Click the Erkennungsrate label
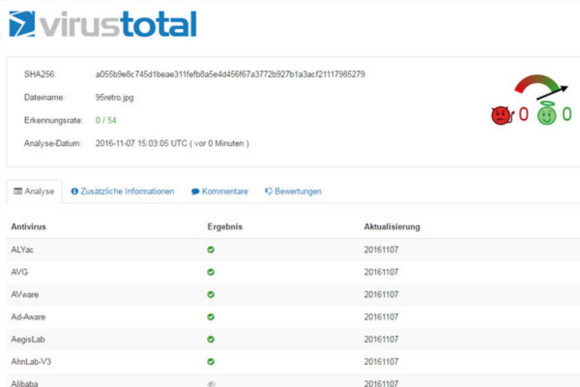The width and height of the screenshot is (580, 387). (53, 121)
